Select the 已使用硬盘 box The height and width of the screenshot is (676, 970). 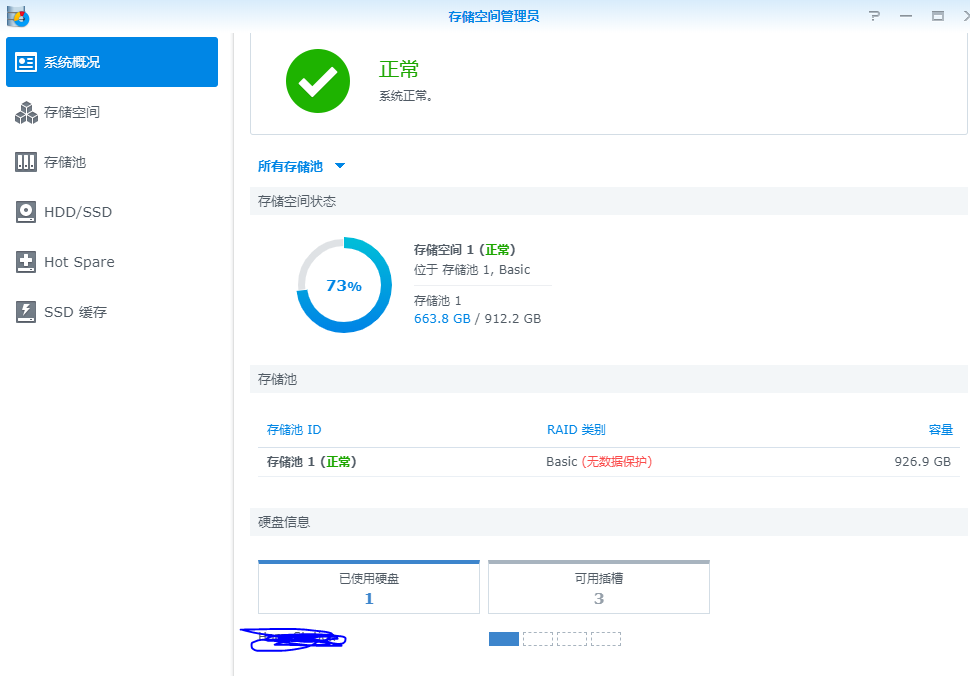coord(368,588)
